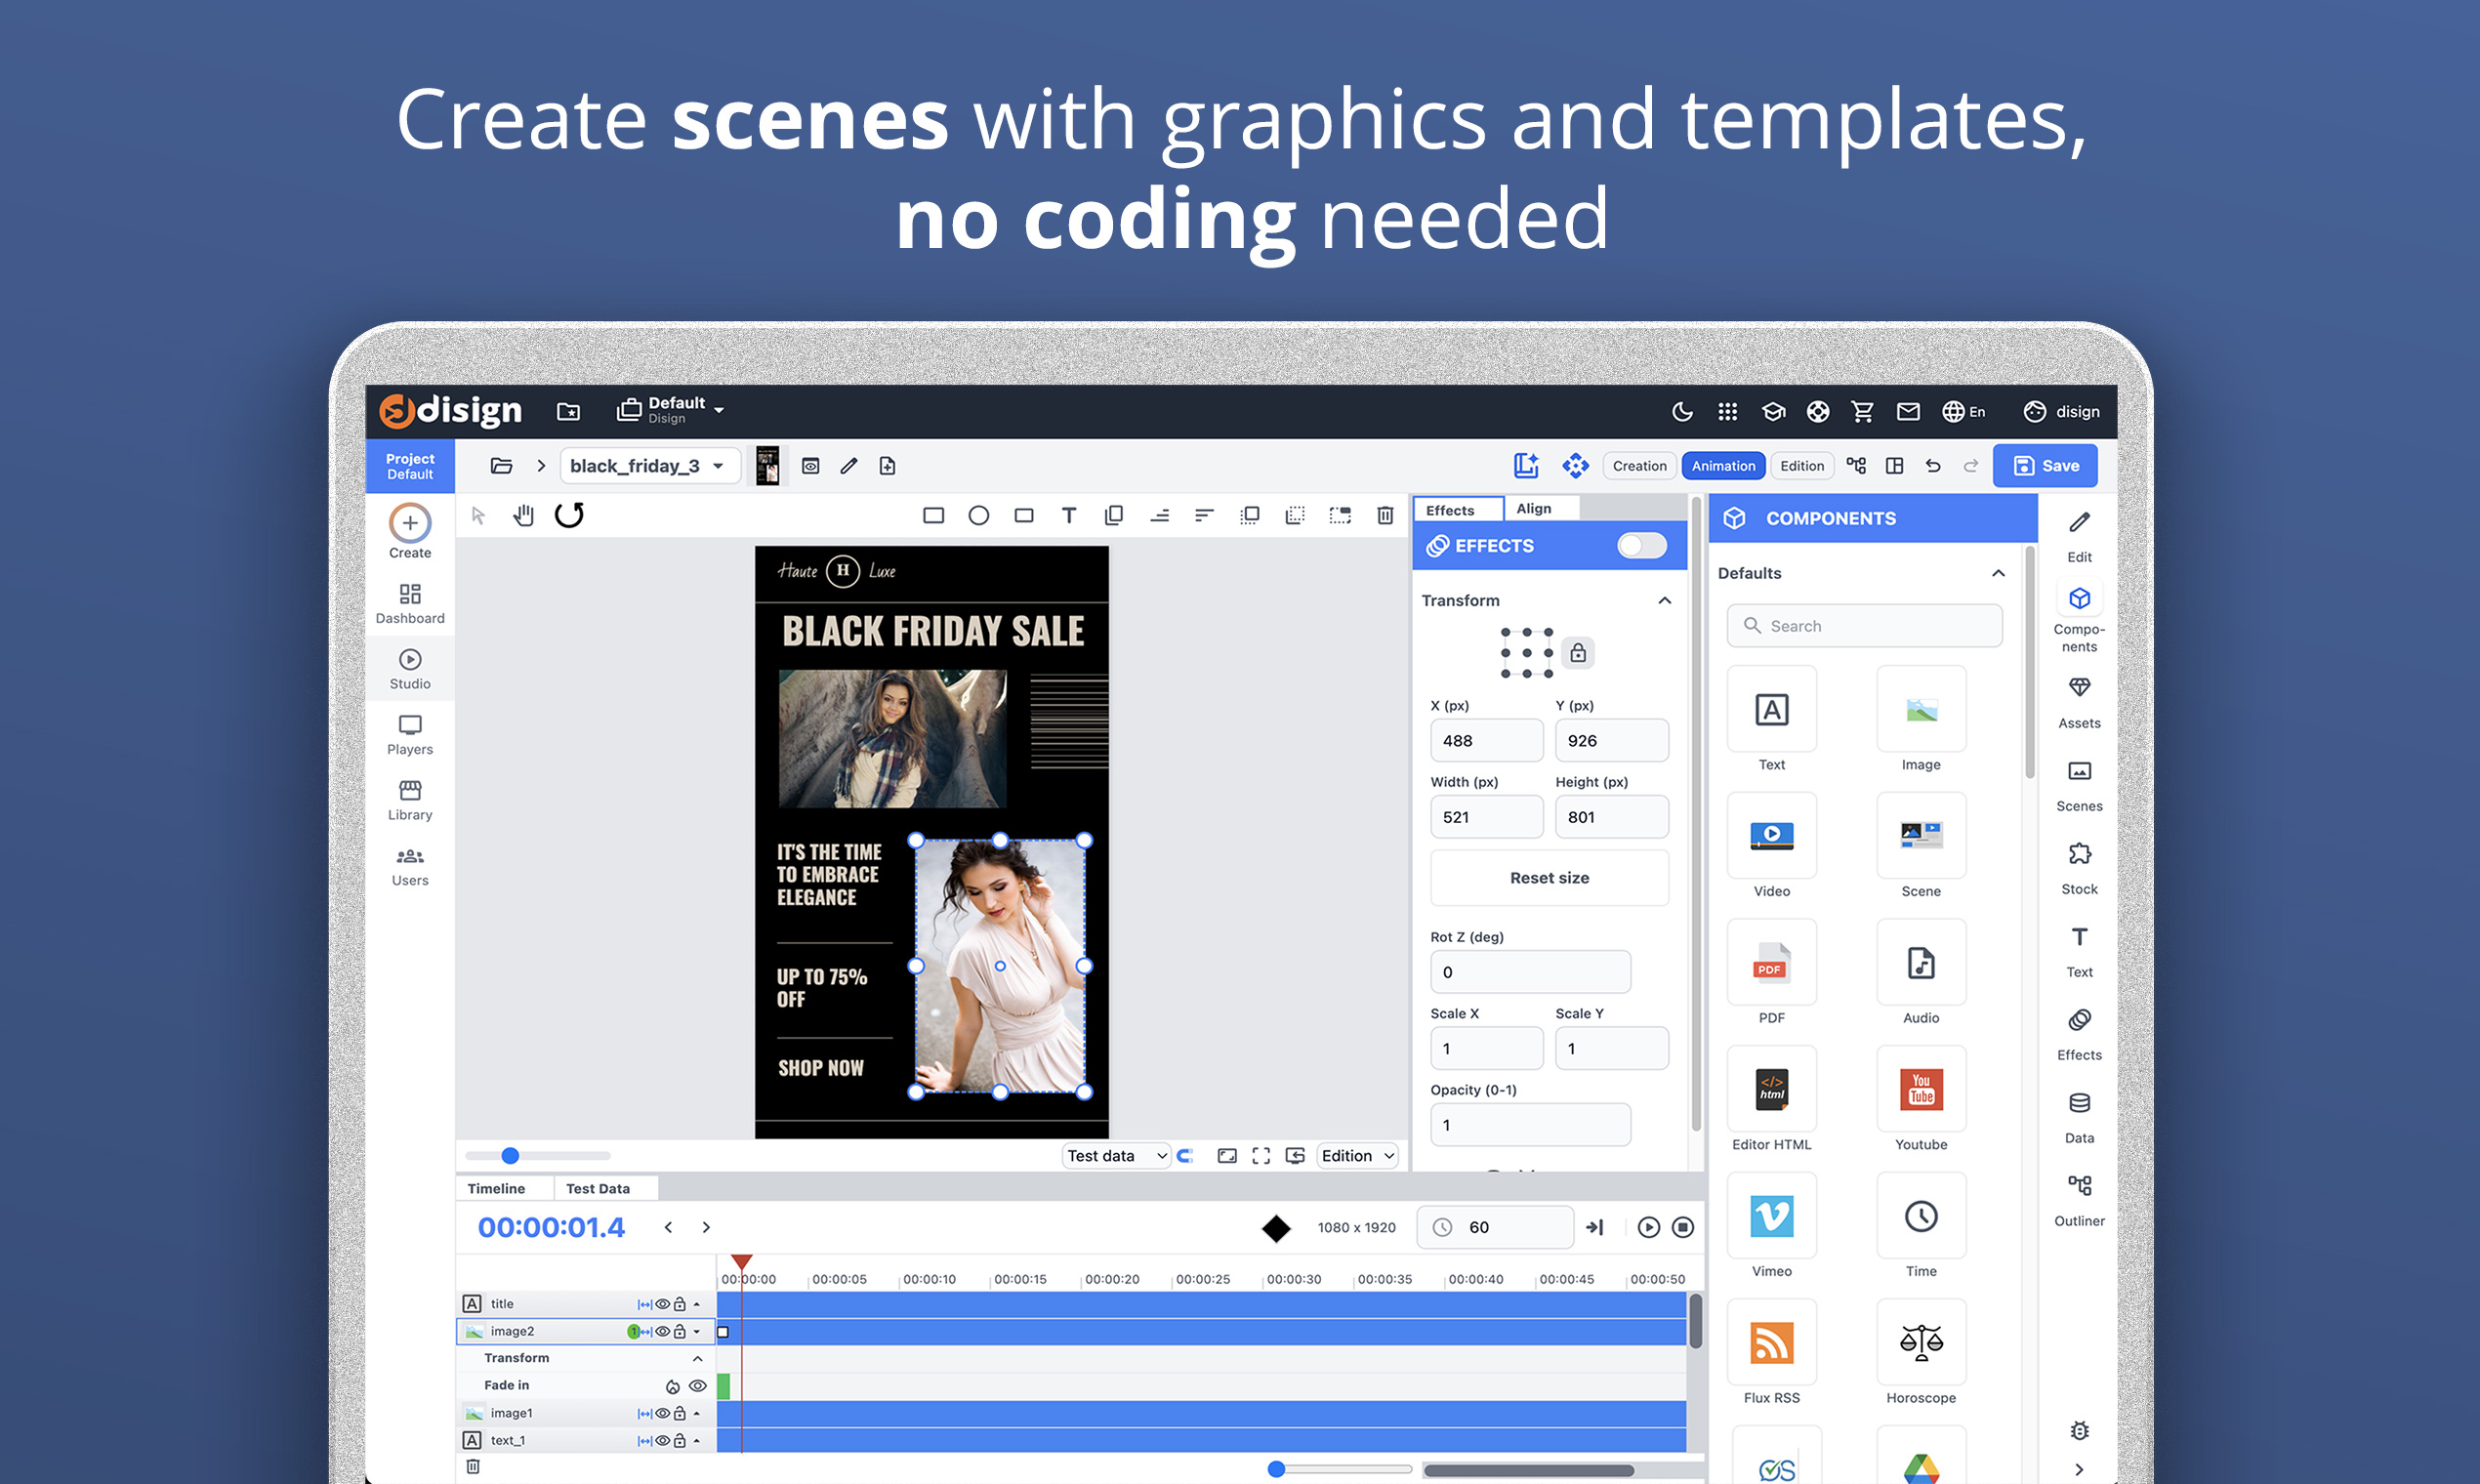The width and height of the screenshot is (2480, 1484).
Task: Click the canvas zoom slider handle
Action: point(510,1156)
